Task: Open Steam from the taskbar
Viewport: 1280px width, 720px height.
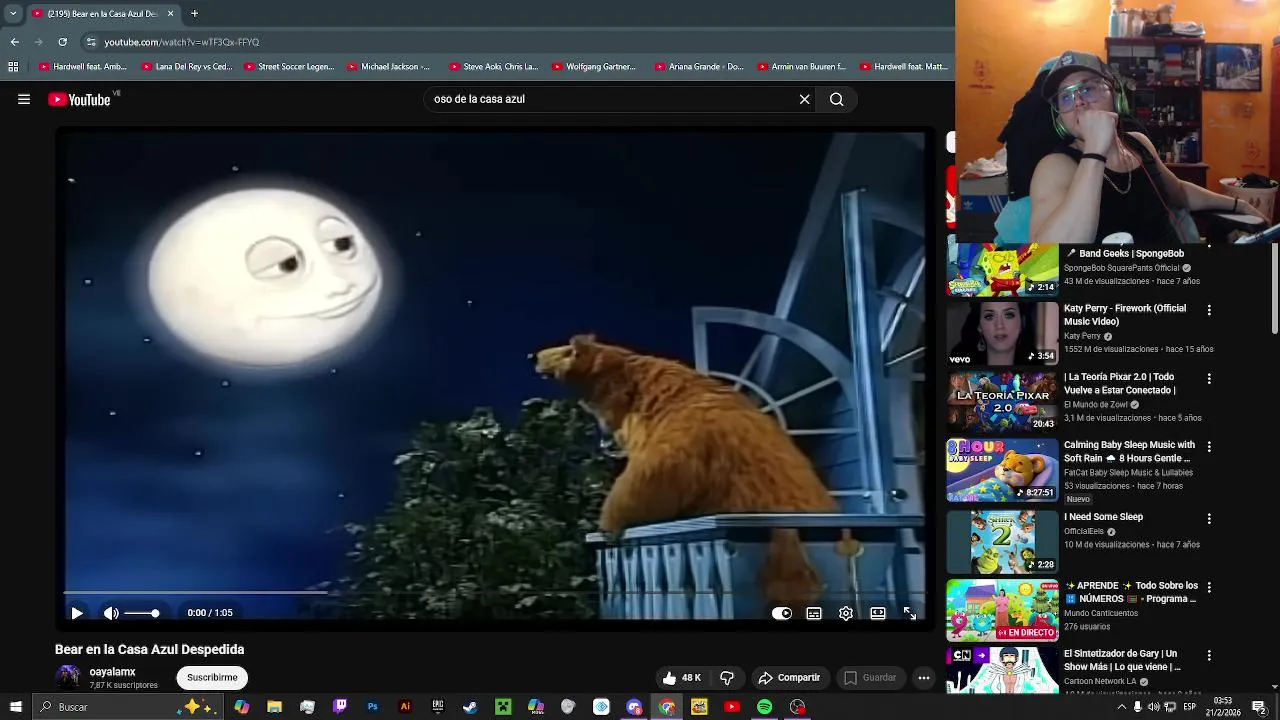Action: point(470,707)
